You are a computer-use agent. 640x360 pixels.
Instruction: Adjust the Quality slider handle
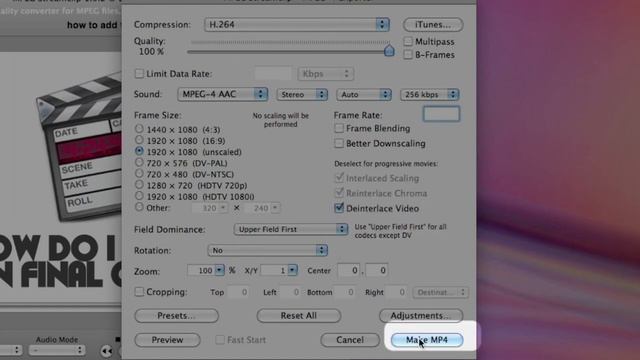(389, 51)
